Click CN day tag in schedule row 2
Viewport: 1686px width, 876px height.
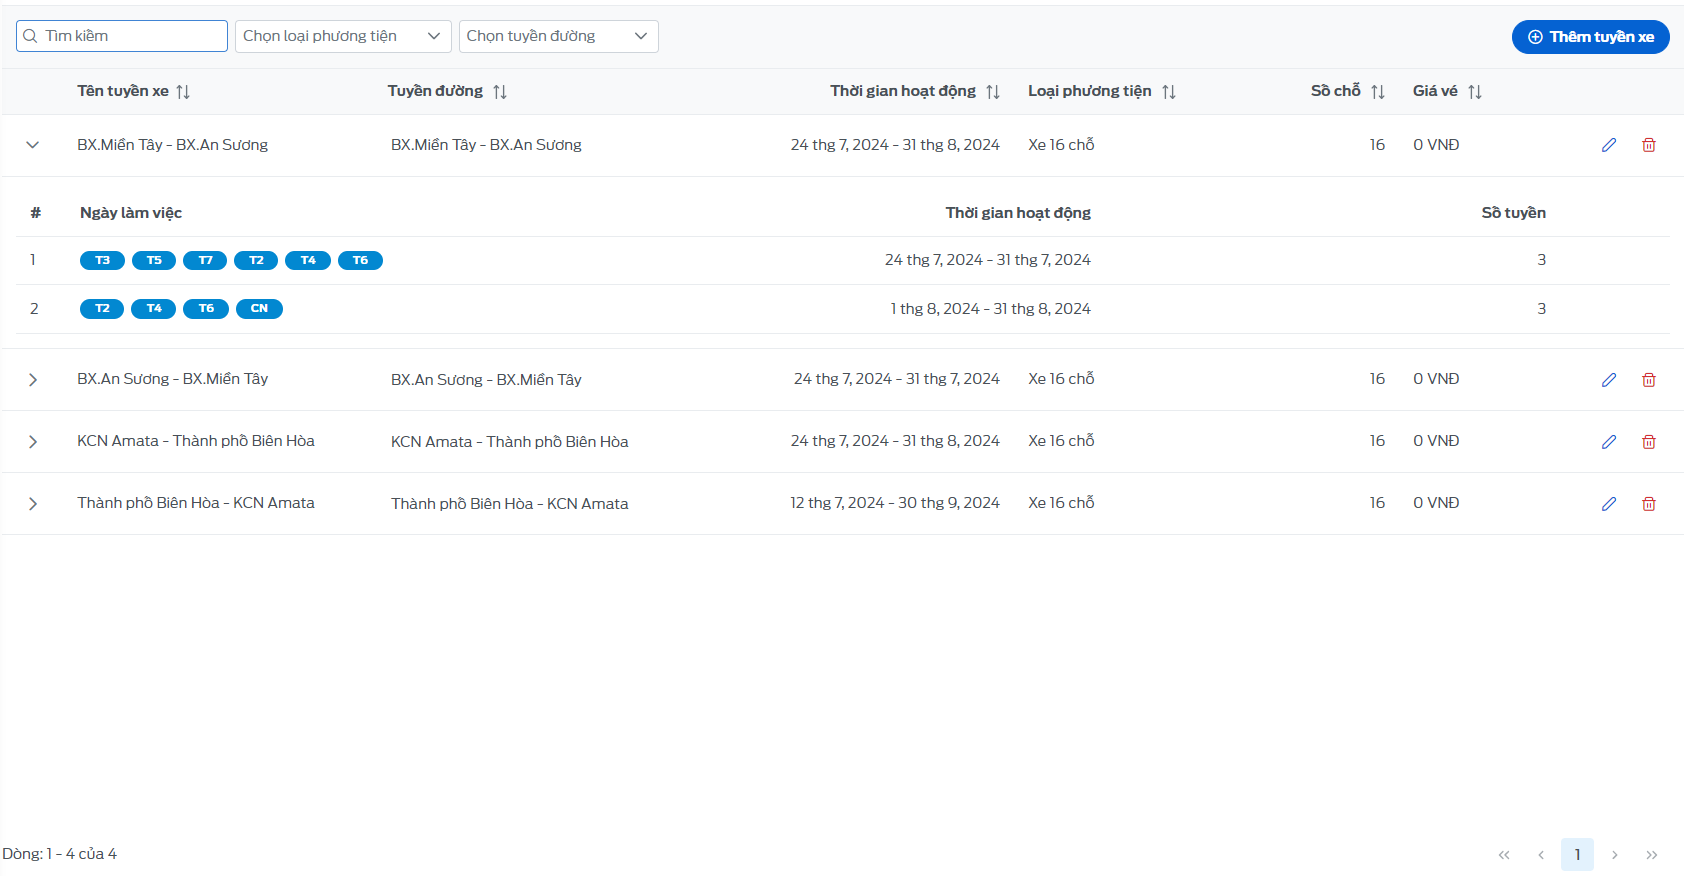259,309
